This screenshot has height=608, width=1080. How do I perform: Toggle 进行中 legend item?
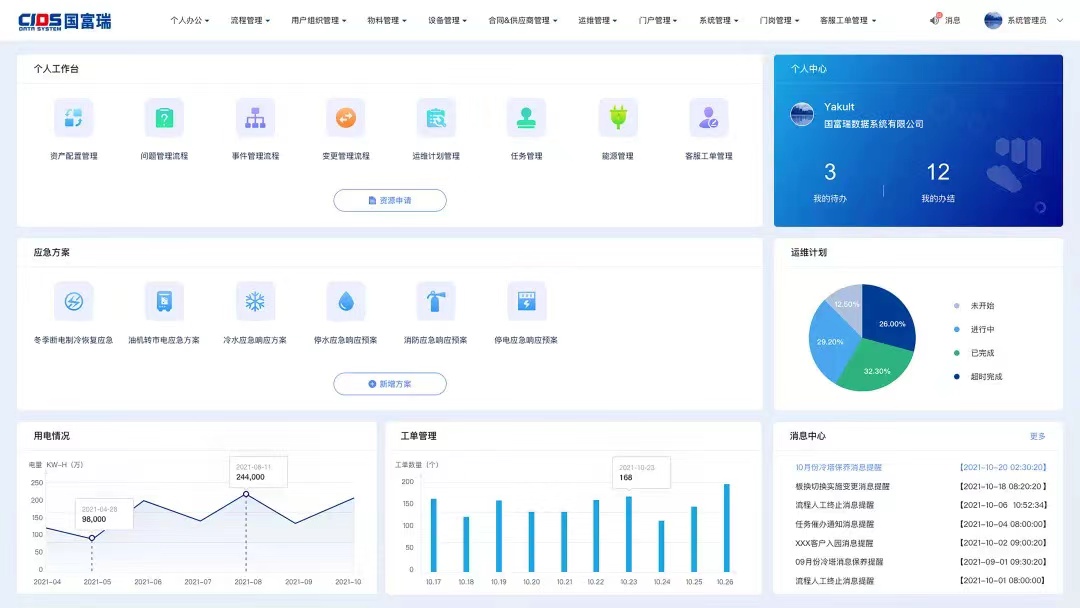(975, 329)
